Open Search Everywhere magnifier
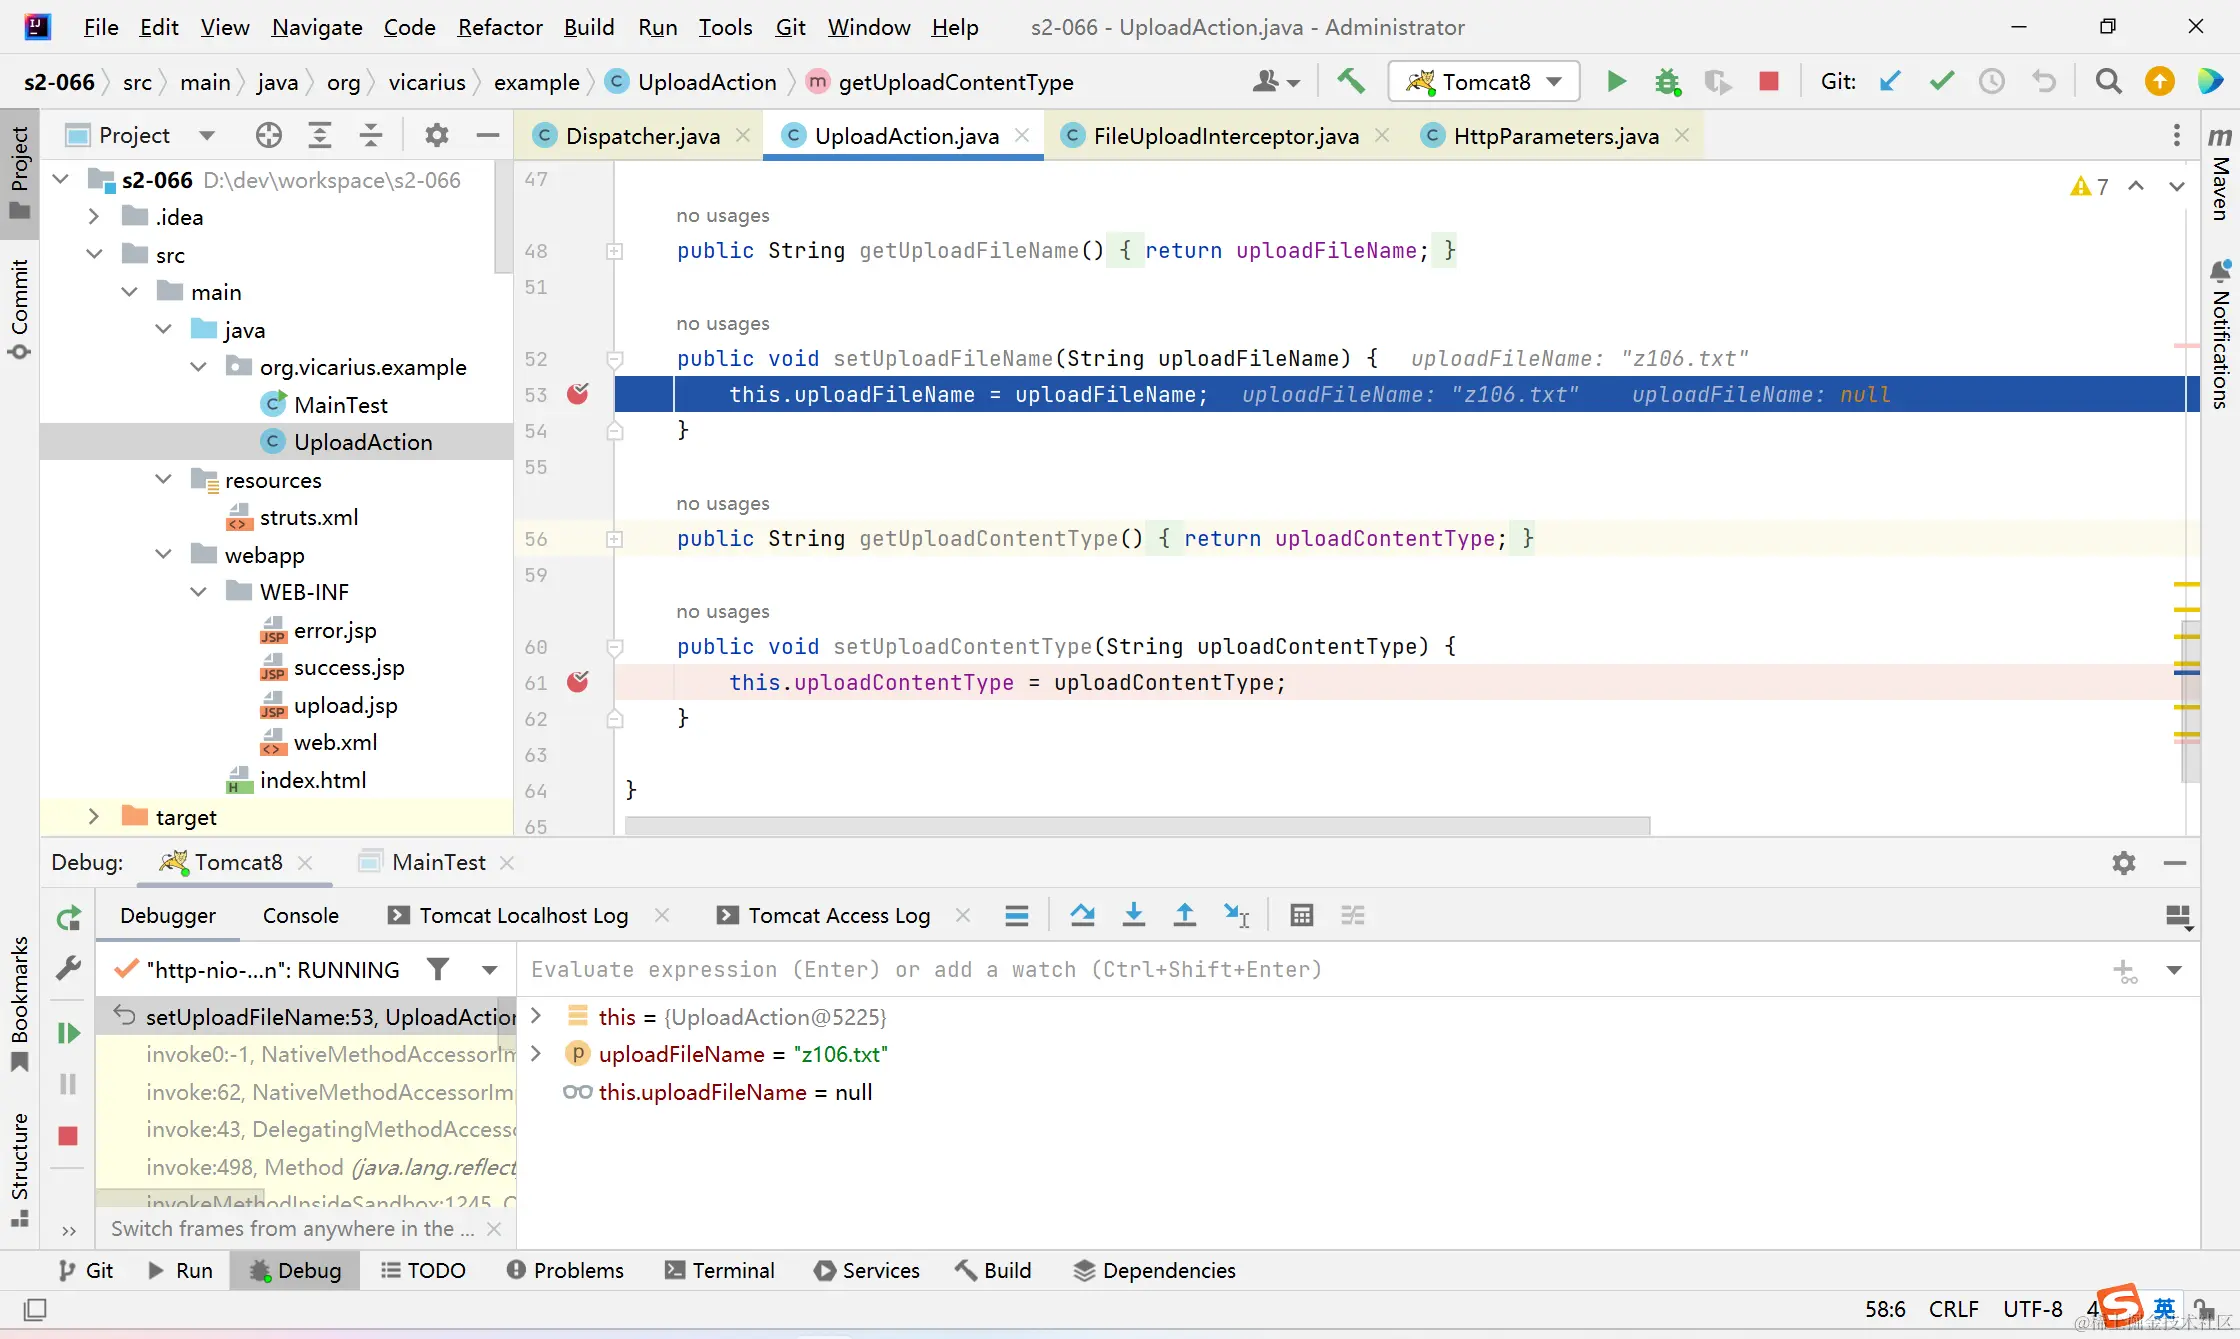 click(x=2108, y=81)
